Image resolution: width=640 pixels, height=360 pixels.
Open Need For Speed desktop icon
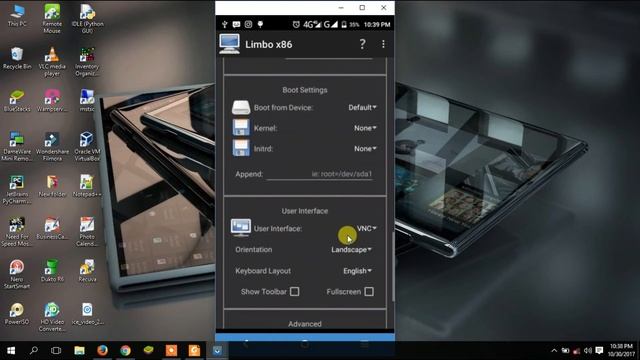(17, 231)
